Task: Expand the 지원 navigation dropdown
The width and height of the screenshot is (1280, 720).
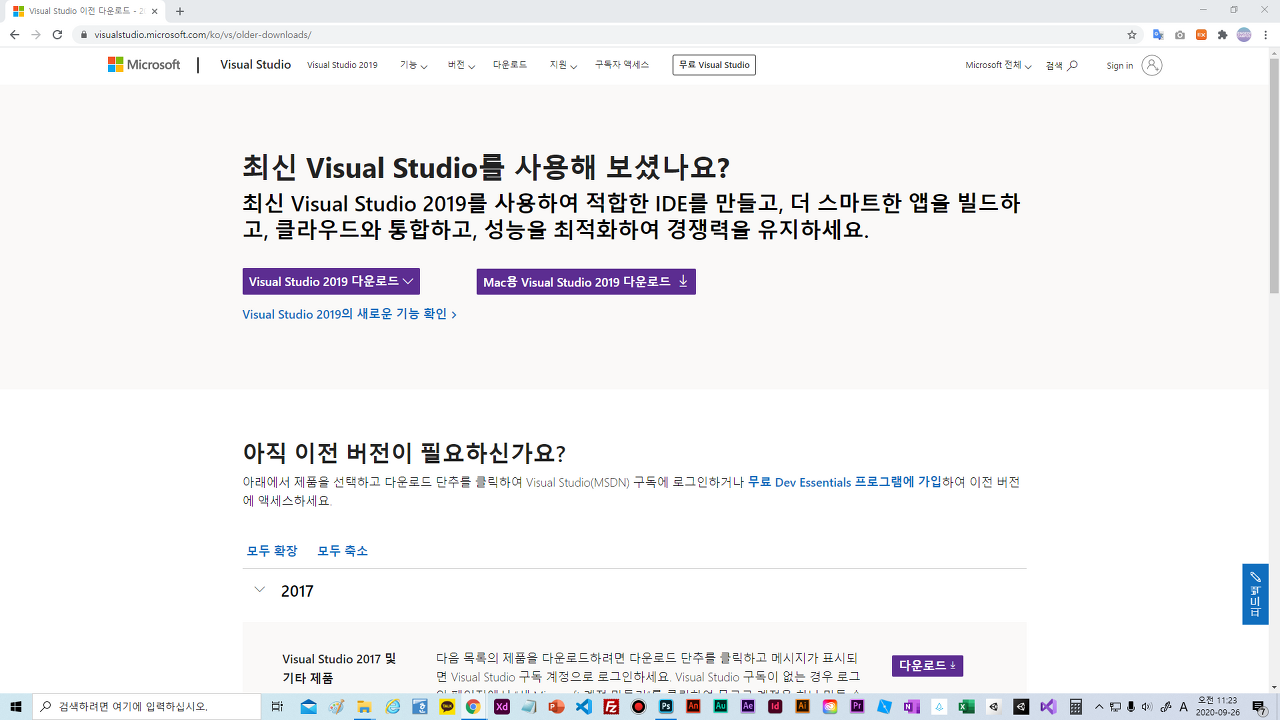Action: click(x=563, y=65)
